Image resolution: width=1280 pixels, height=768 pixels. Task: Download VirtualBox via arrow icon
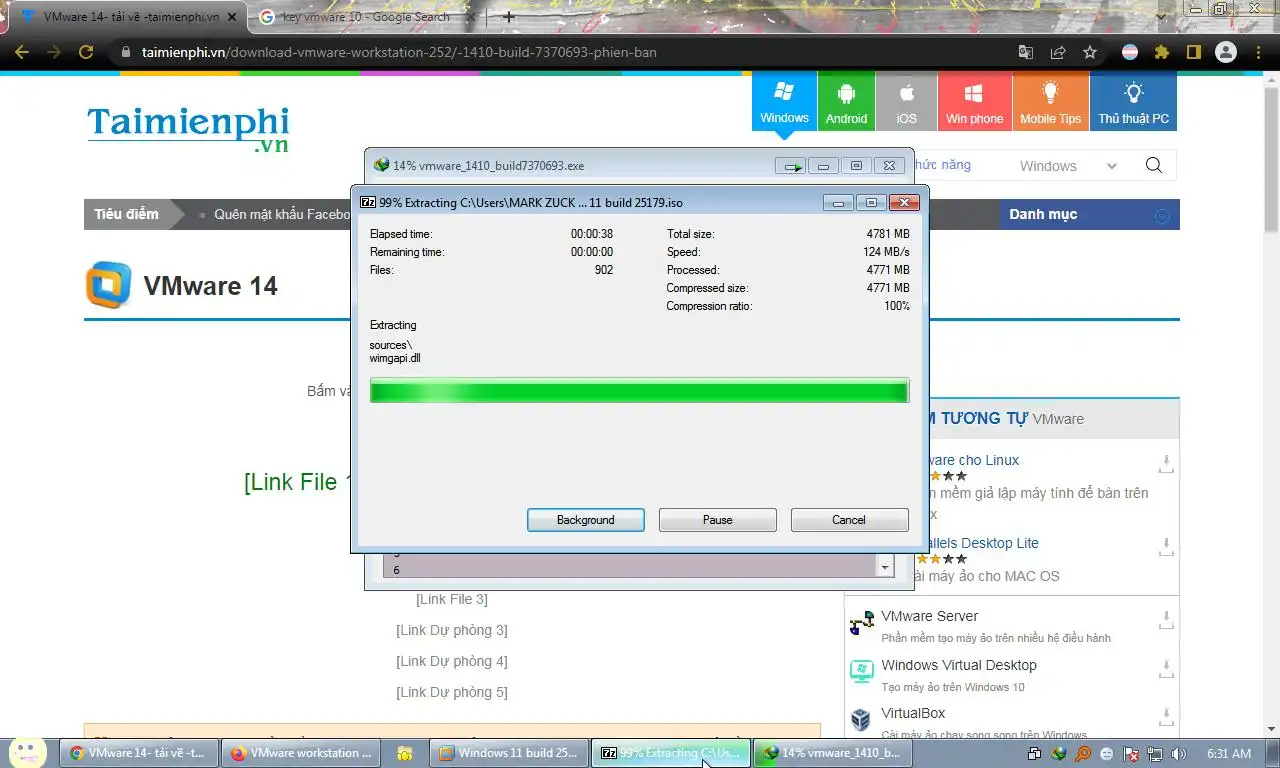1166,716
